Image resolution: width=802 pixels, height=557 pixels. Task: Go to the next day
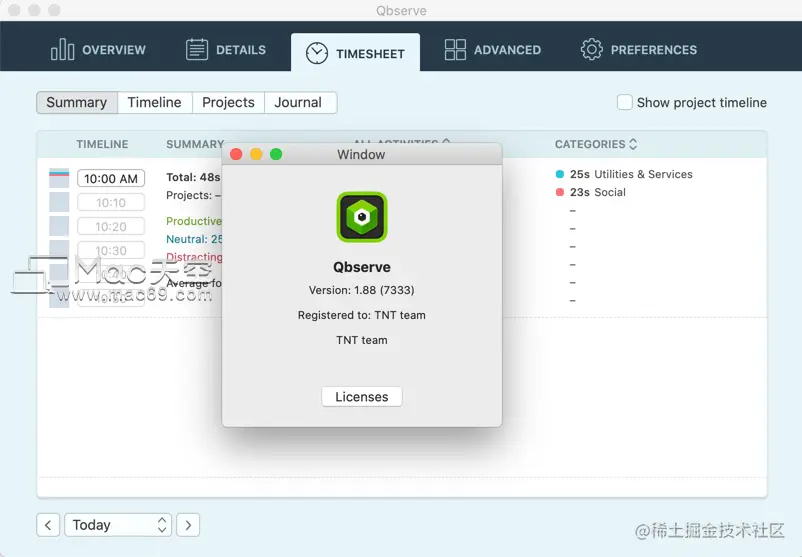coord(188,525)
